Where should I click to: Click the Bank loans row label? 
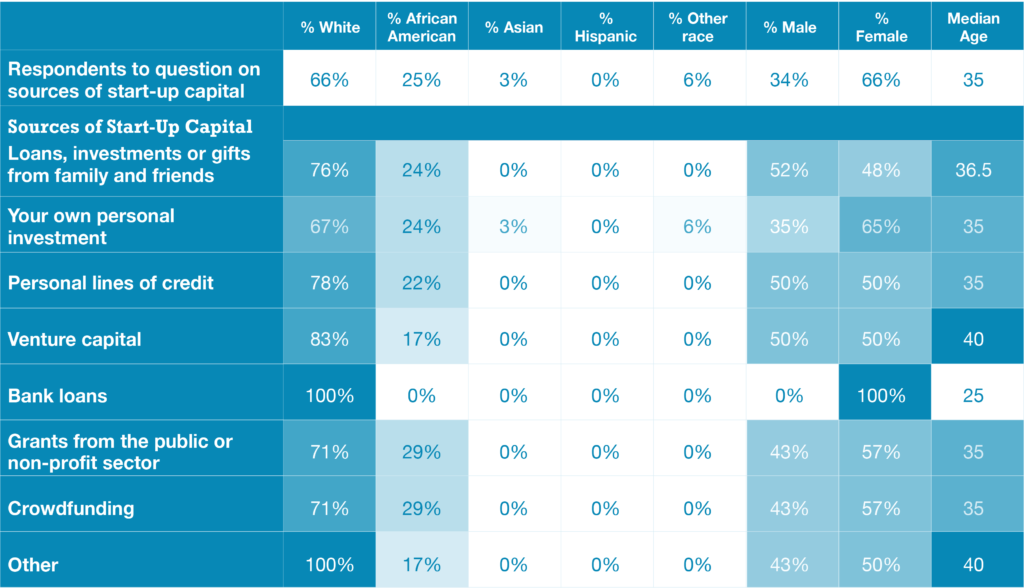click(x=58, y=395)
